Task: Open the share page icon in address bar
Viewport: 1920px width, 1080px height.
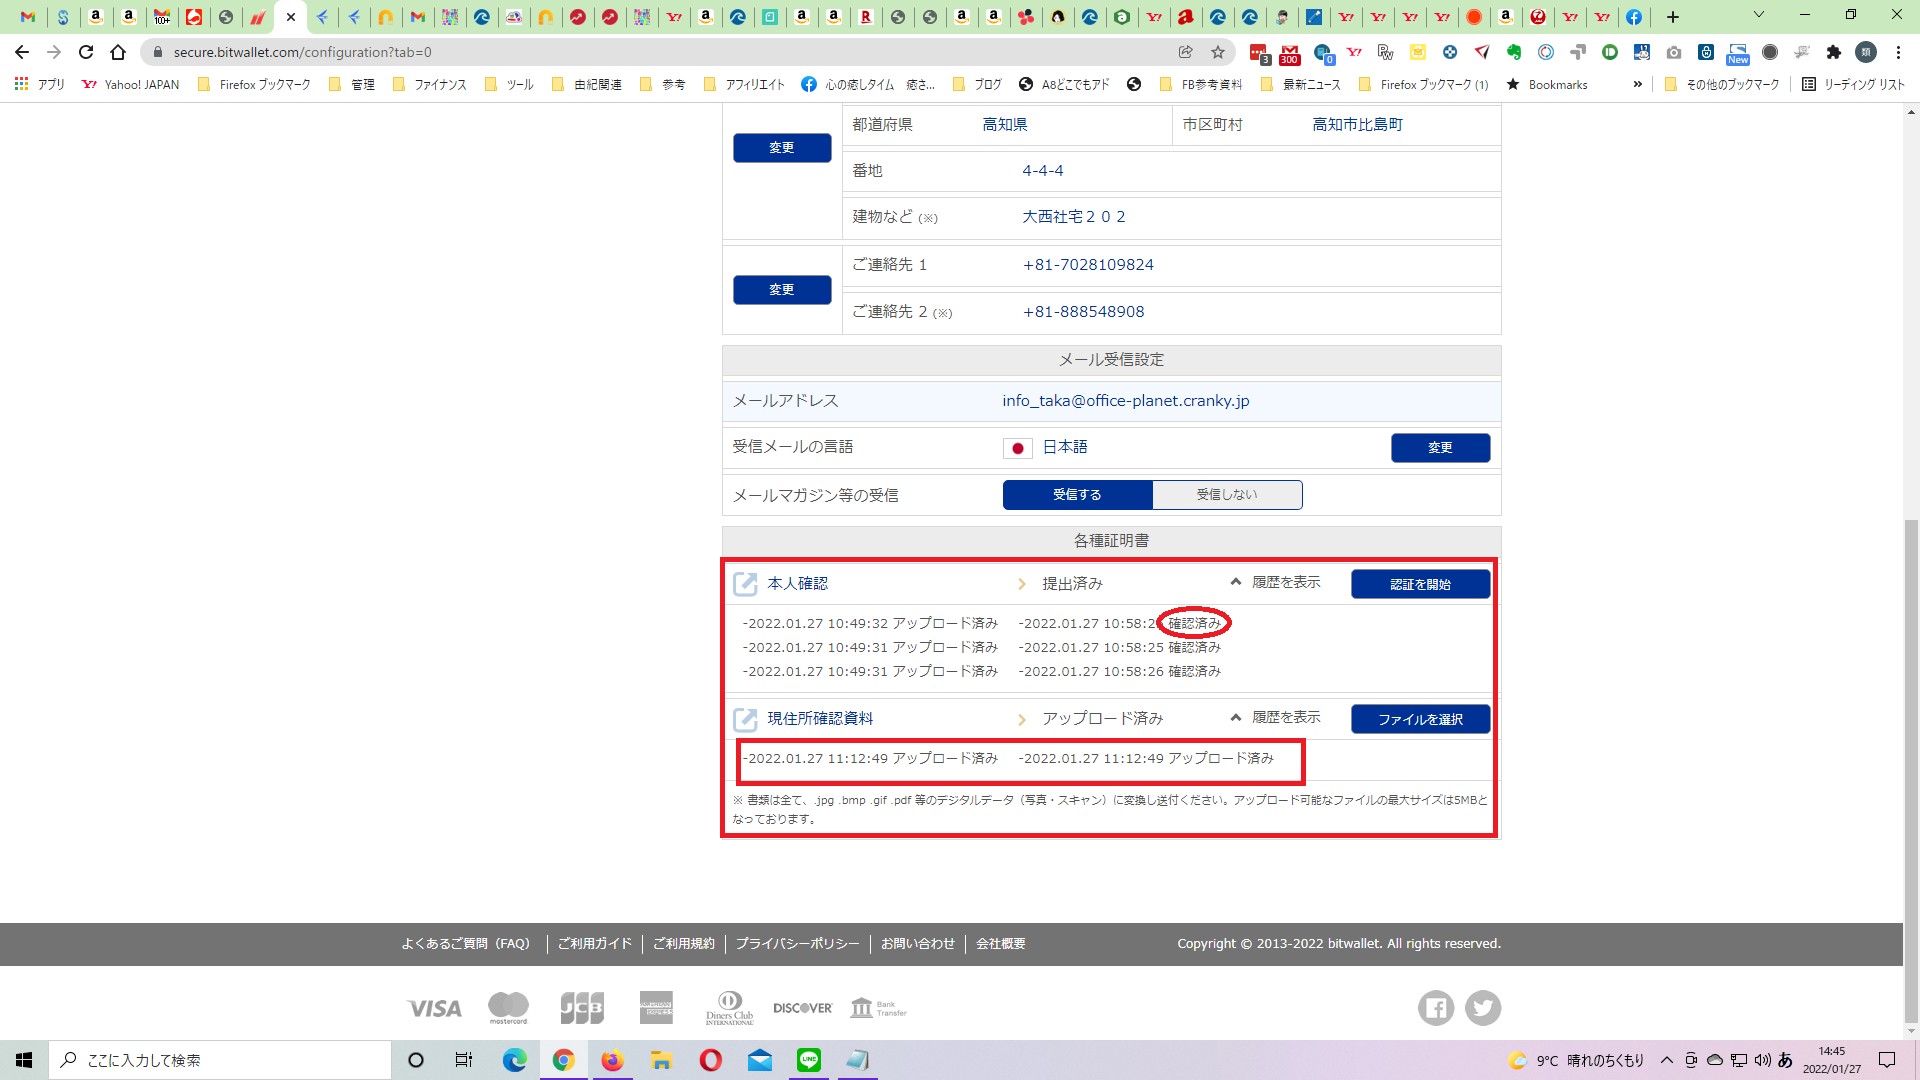Action: 1185,52
